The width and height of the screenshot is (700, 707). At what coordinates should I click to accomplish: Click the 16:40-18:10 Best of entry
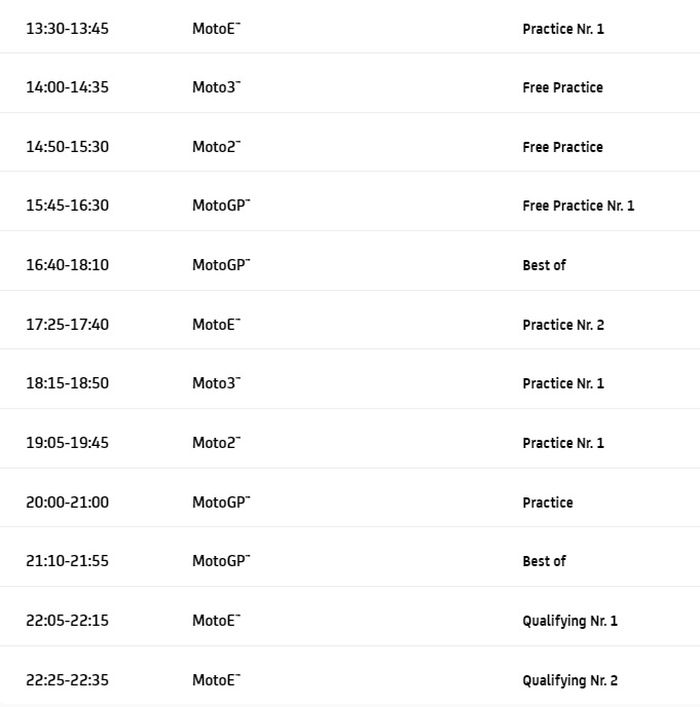pos(544,265)
